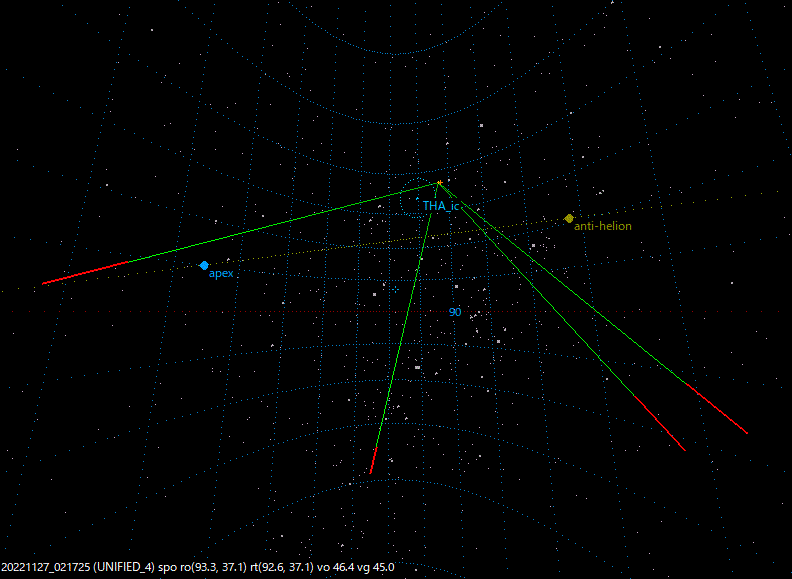792x579 pixels.
Task: Click the dotted THA_ic radiant circle
Action: (x=417, y=198)
